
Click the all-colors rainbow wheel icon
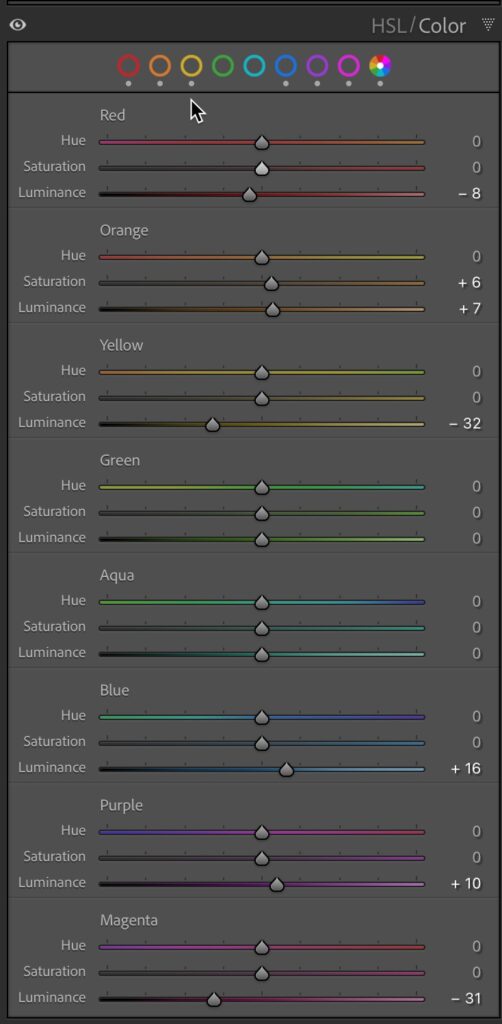point(380,66)
